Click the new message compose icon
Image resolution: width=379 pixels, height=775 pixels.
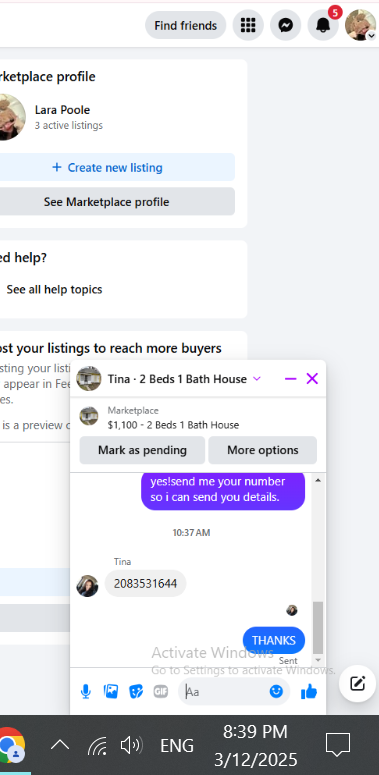(x=358, y=684)
